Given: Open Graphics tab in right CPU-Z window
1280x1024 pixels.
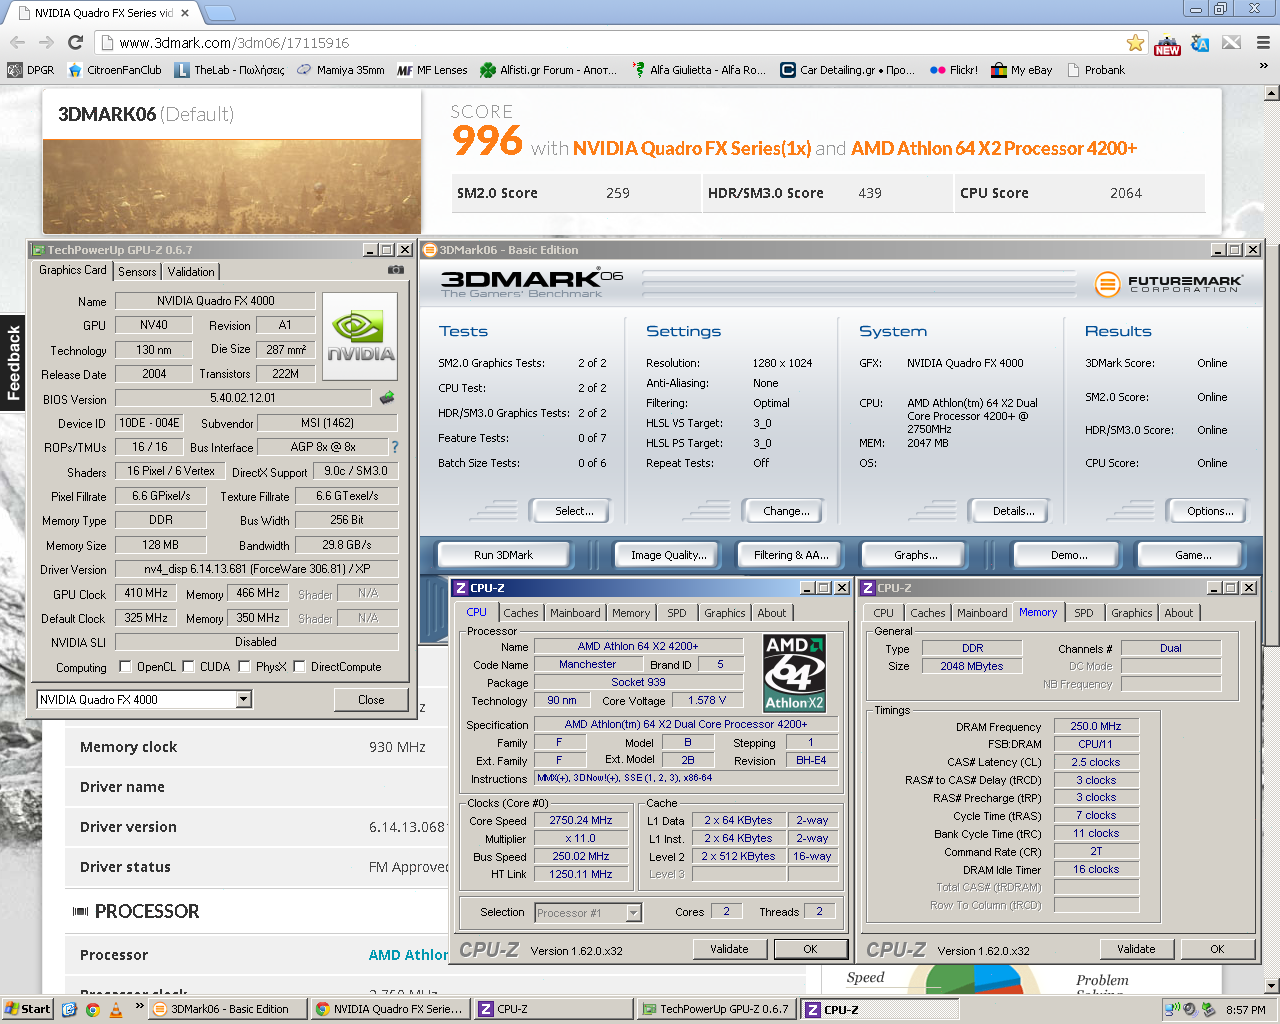Looking at the screenshot, I should (x=1132, y=613).
